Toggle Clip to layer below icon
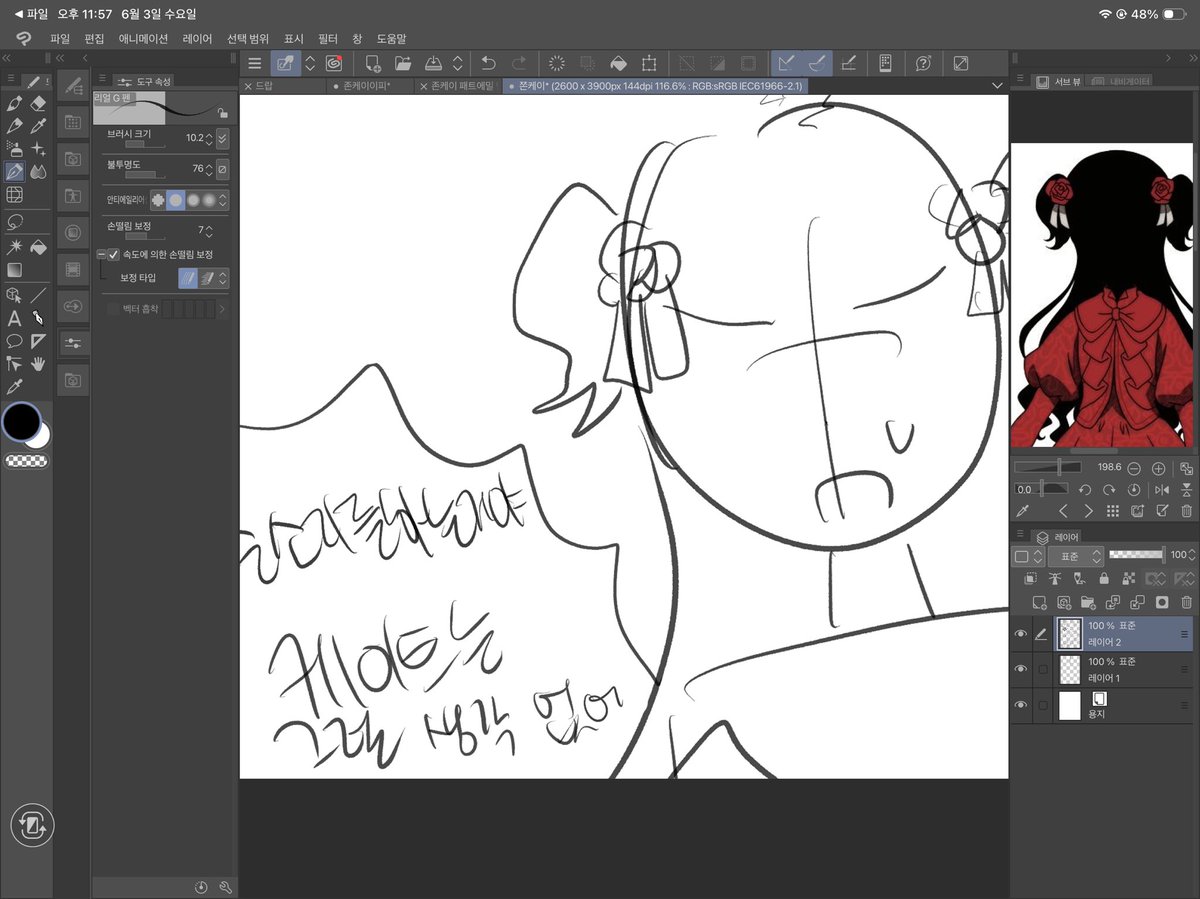The image size is (1200, 899). coord(1031,578)
